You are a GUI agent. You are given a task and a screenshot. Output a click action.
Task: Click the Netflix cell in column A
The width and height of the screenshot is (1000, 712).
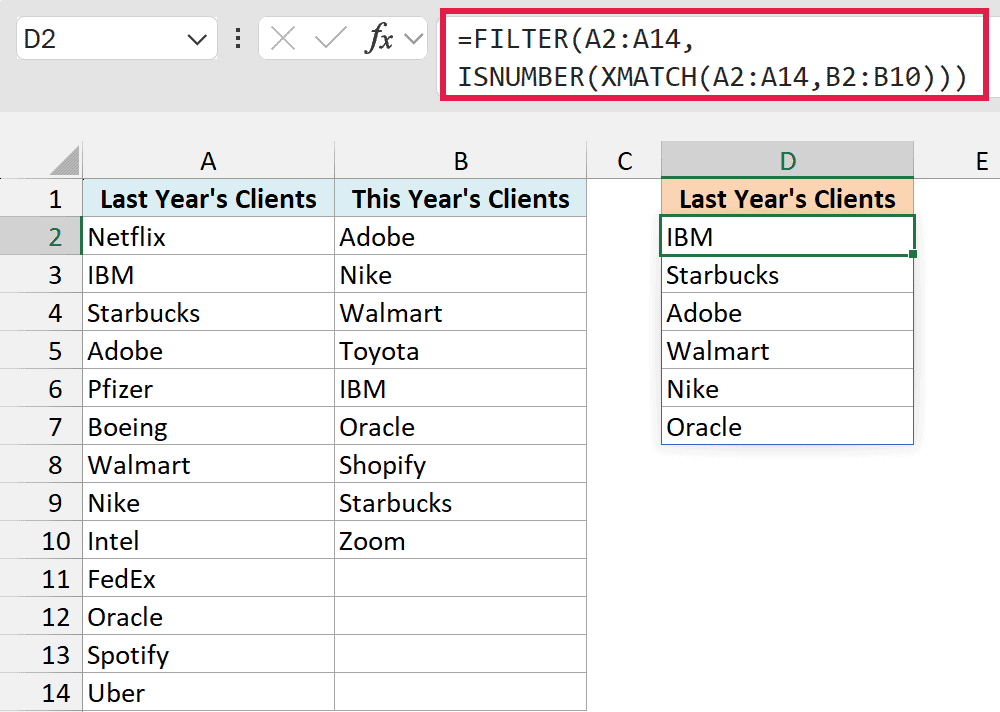(208, 236)
